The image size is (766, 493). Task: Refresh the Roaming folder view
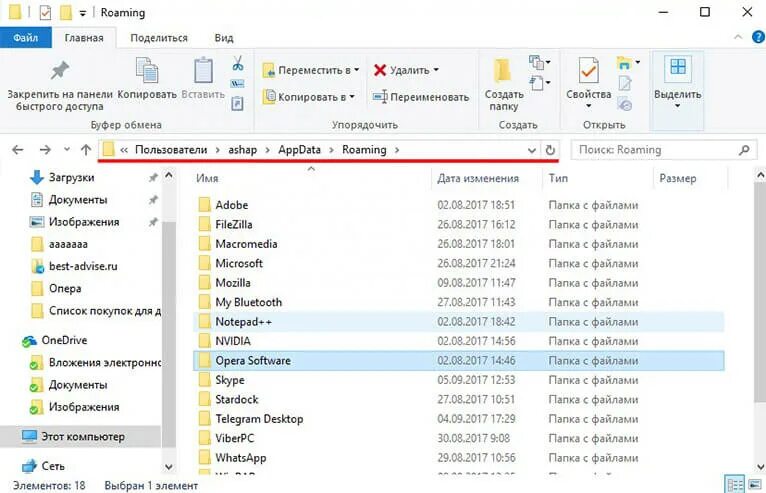550,150
